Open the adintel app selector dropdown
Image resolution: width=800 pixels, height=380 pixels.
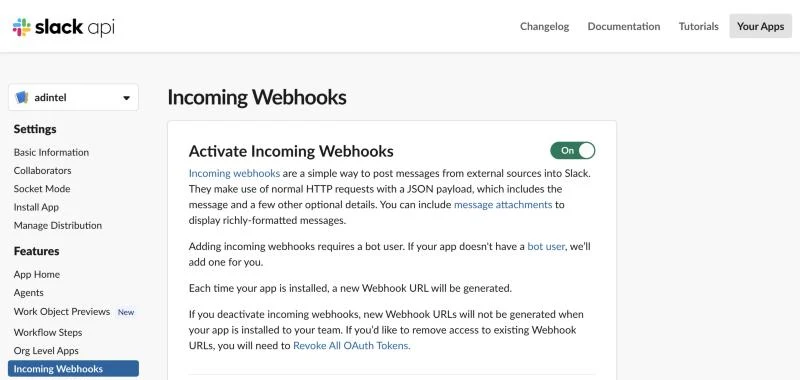(73, 97)
